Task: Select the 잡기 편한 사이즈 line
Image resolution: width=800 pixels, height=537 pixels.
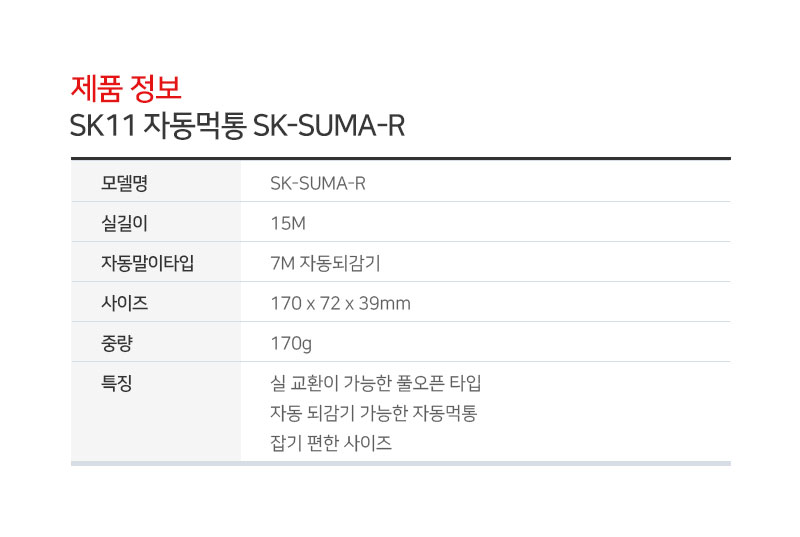Action: (x=331, y=443)
